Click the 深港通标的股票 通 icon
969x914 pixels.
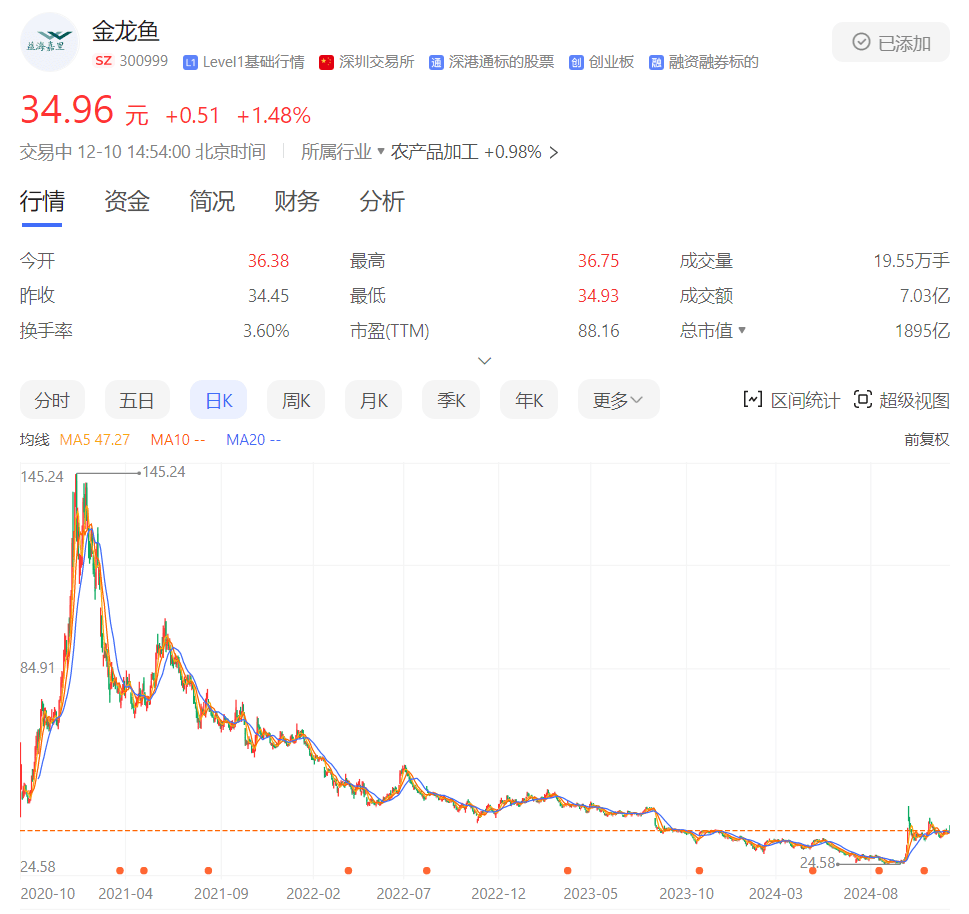(436, 62)
